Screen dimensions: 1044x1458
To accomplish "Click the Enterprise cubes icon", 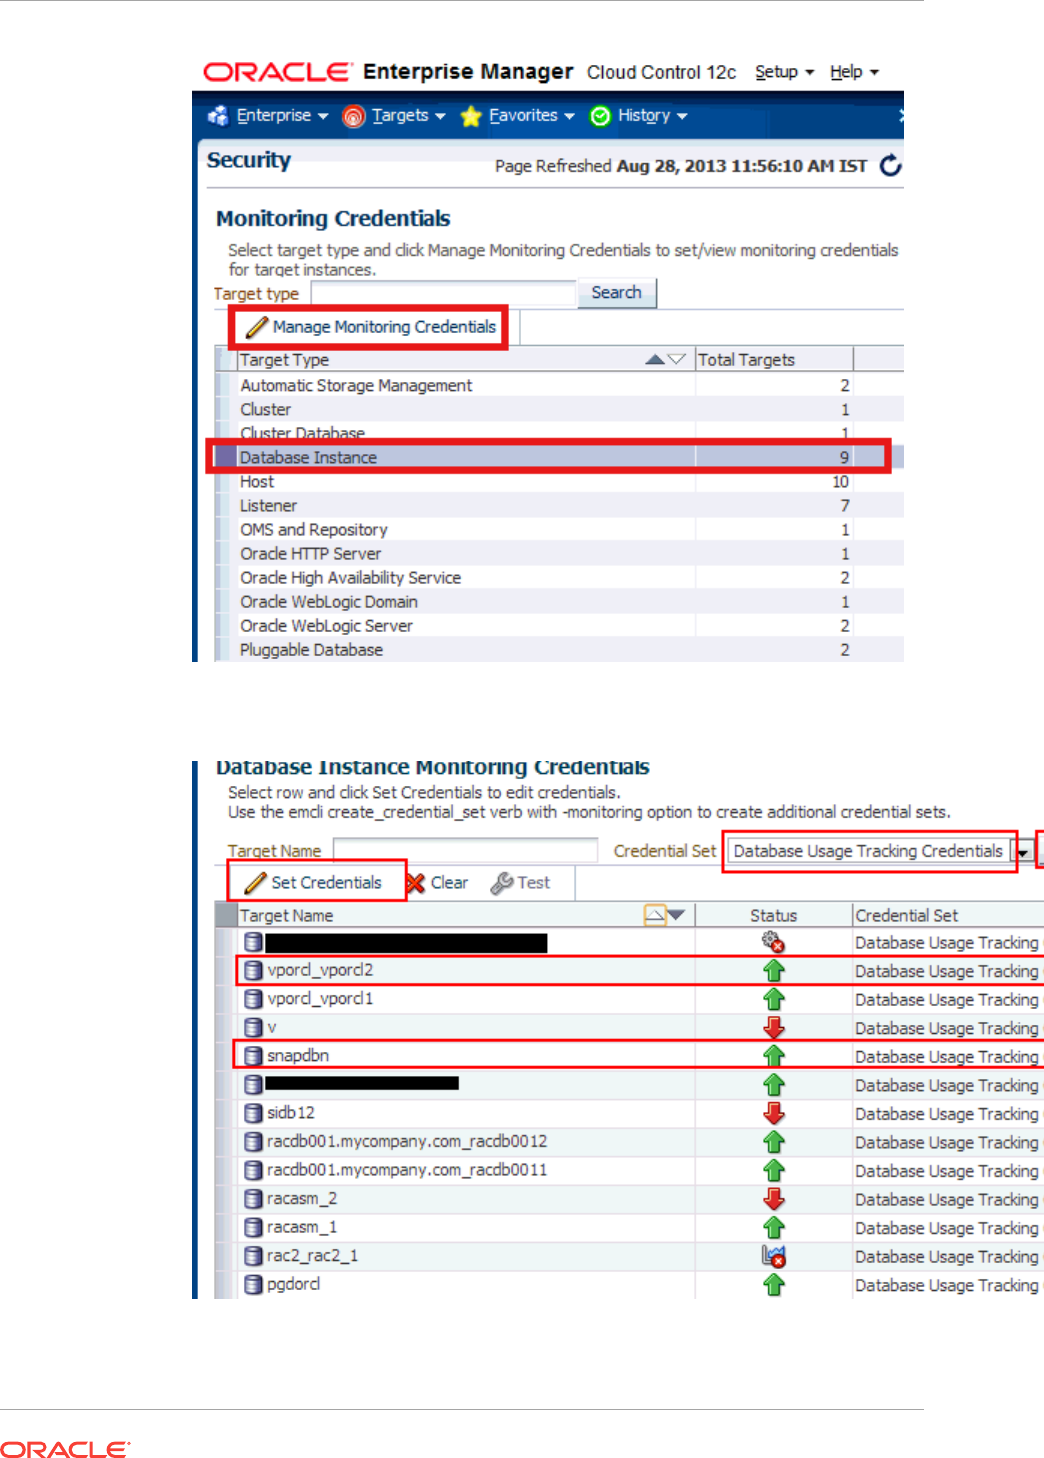I will pyautogui.click(x=218, y=116).
